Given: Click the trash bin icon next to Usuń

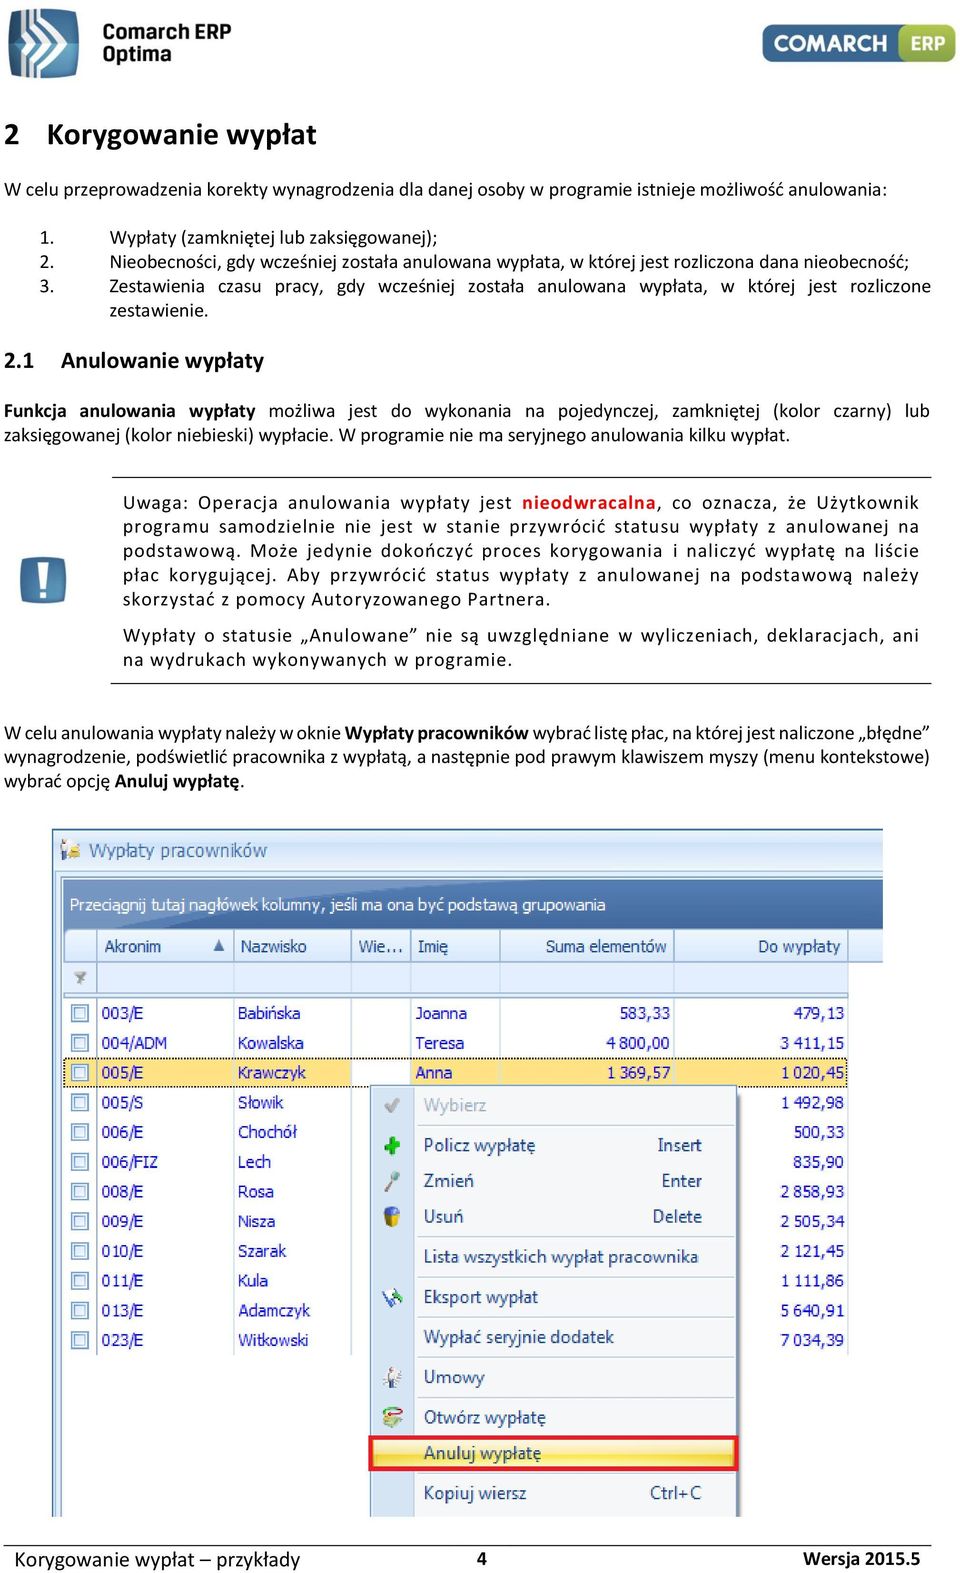Looking at the screenshot, I should point(392,1217).
